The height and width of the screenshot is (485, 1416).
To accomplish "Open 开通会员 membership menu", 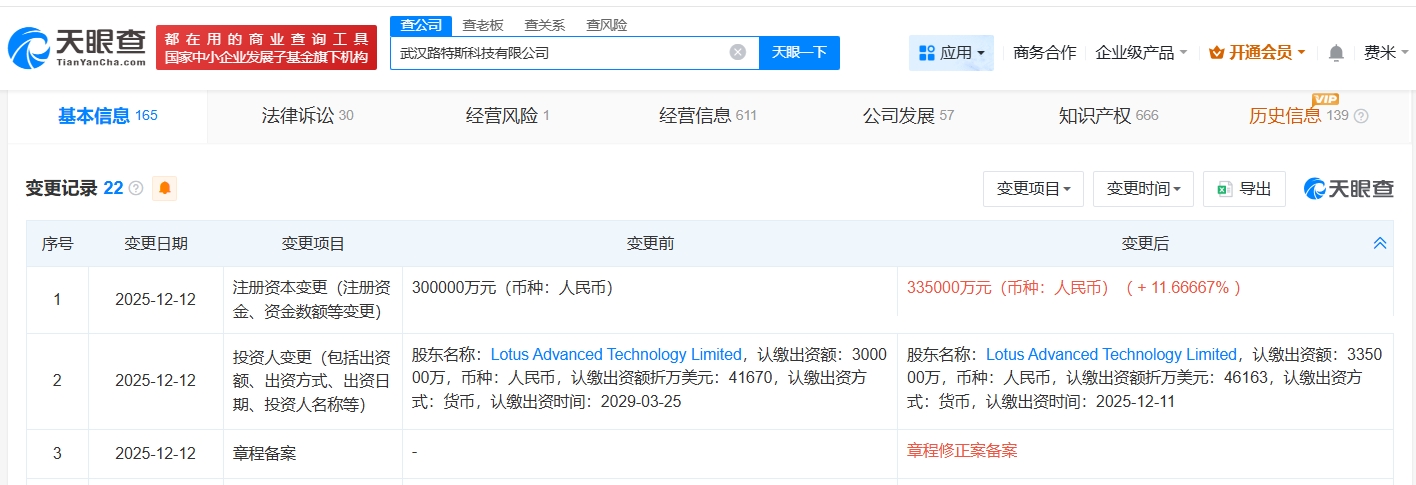I will pyautogui.click(x=1256, y=53).
